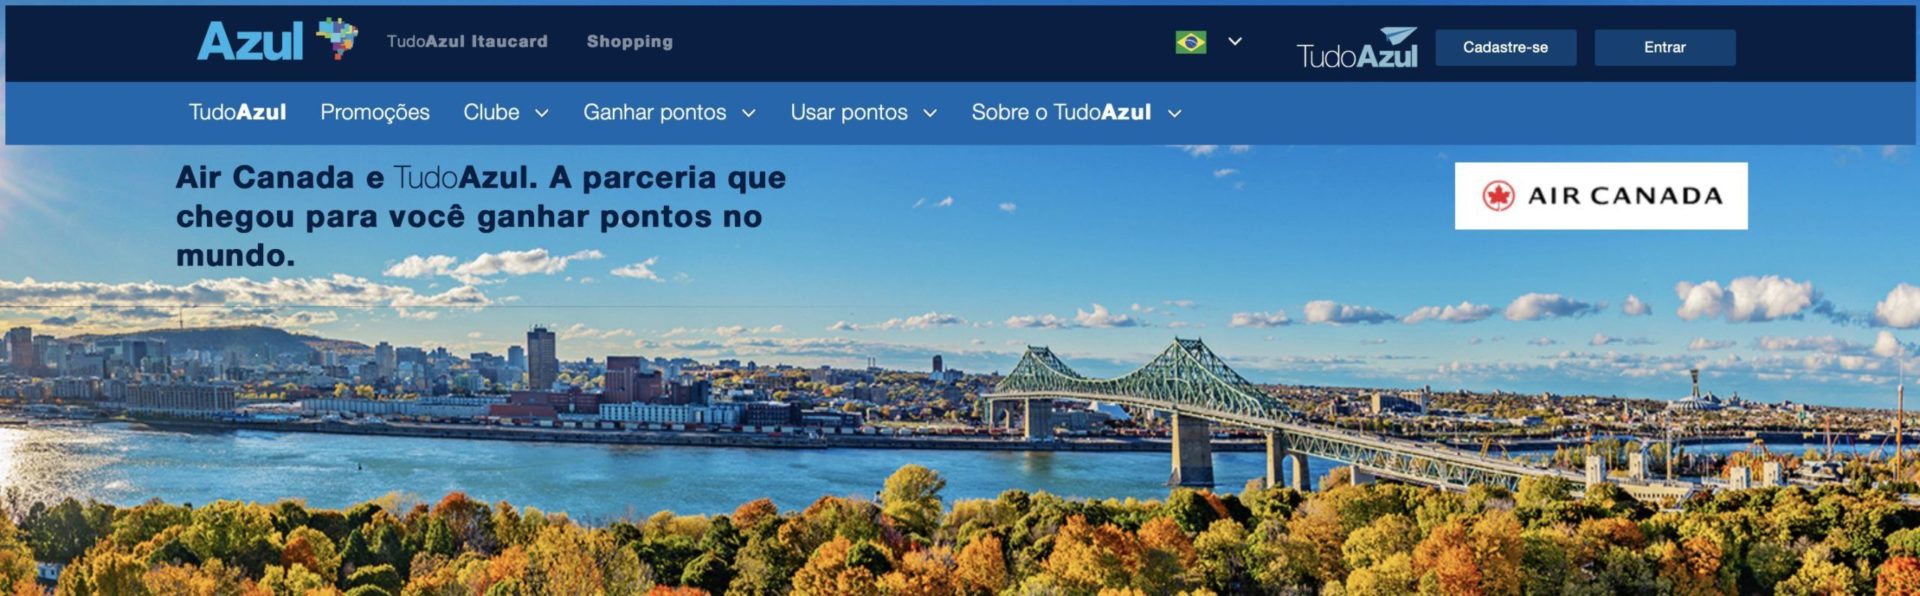Viewport: 1920px width, 596px height.
Task: Expand the Ganhar pontos dropdown
Action: tap(669, 112)
